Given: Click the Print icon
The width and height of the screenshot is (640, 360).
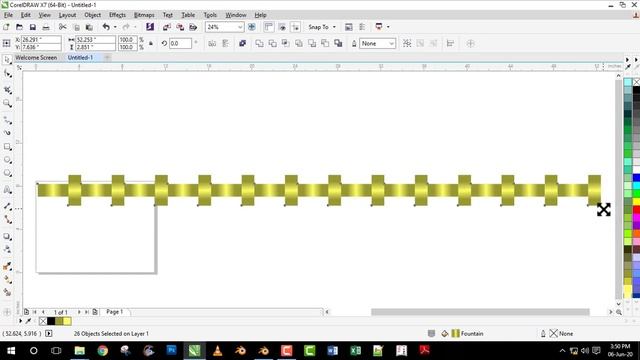Looking at the screenshot, I should coord(46,27).
